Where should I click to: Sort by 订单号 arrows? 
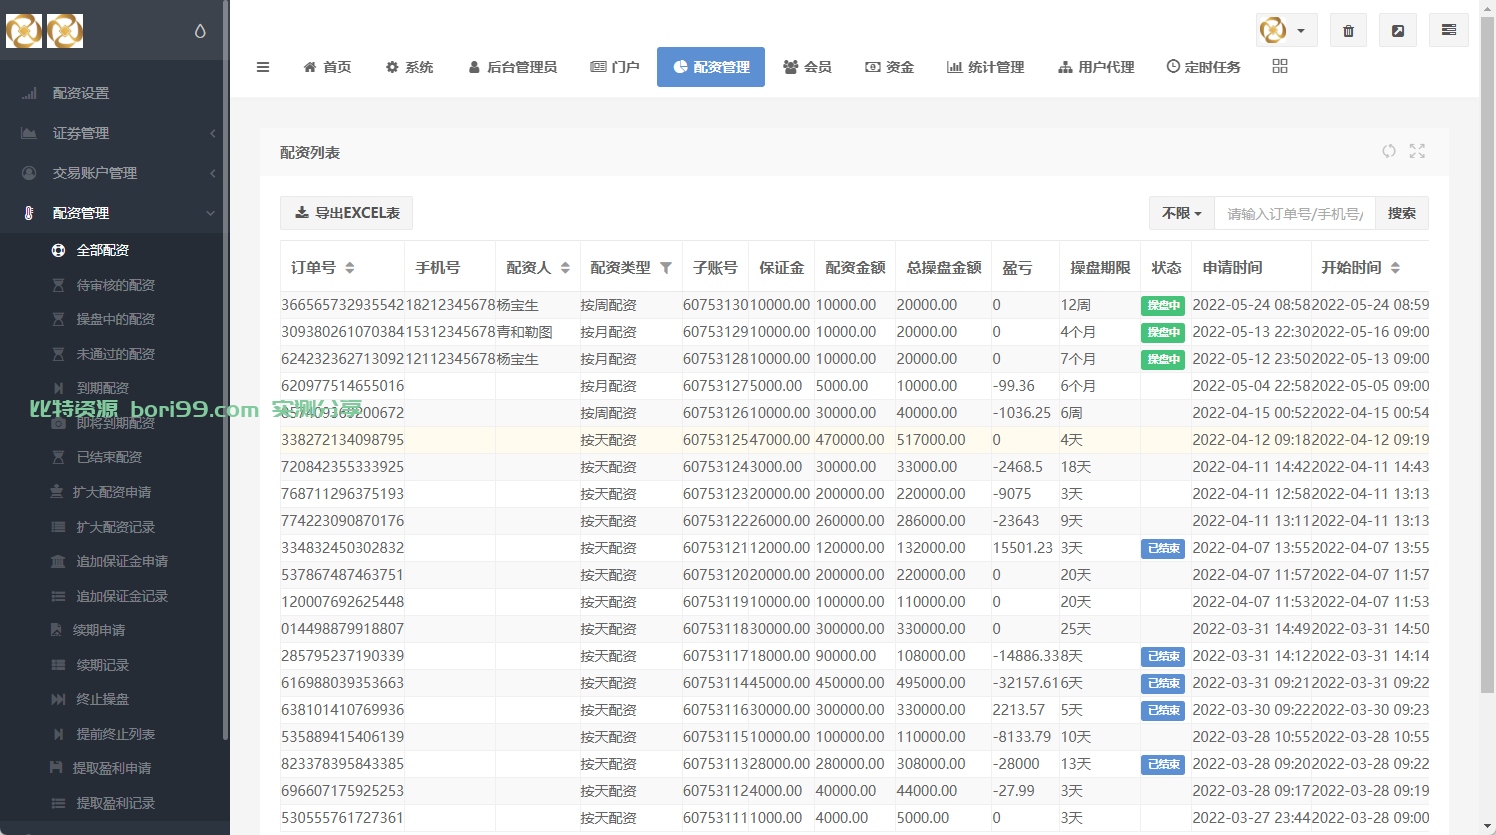pyautogui.click(x=350, y=268)
